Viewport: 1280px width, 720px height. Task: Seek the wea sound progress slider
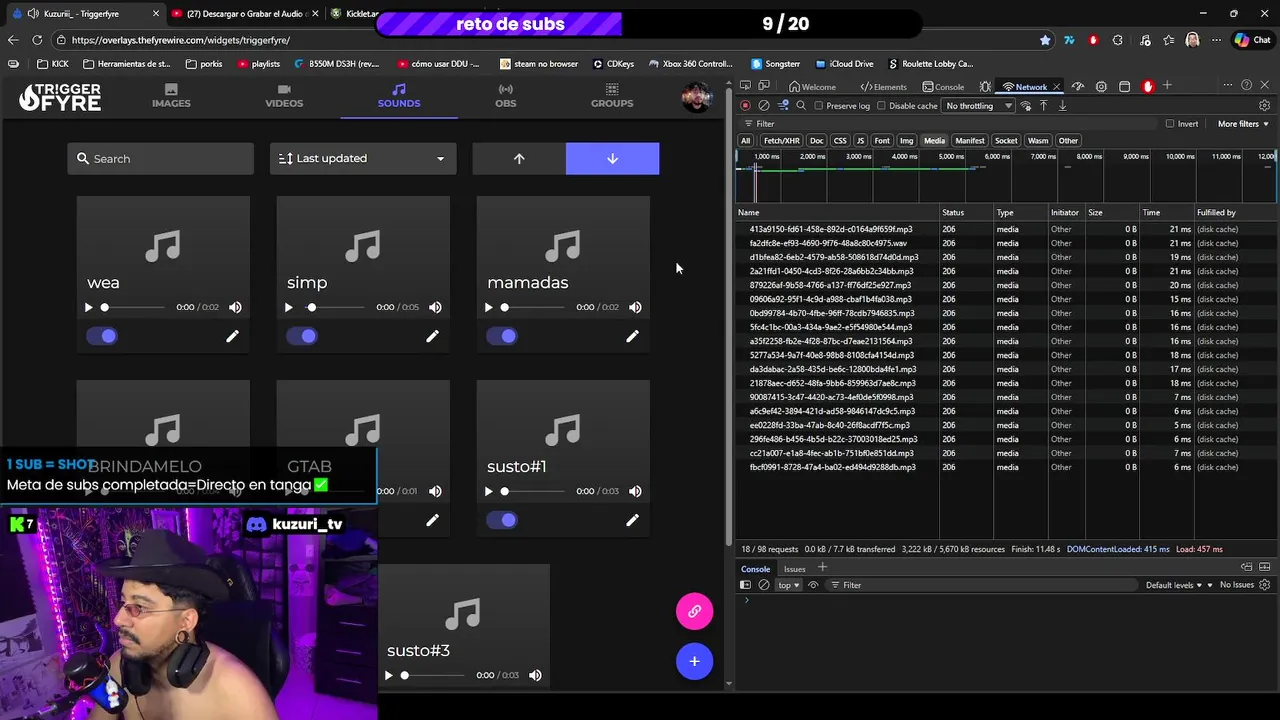pos(133,308)
